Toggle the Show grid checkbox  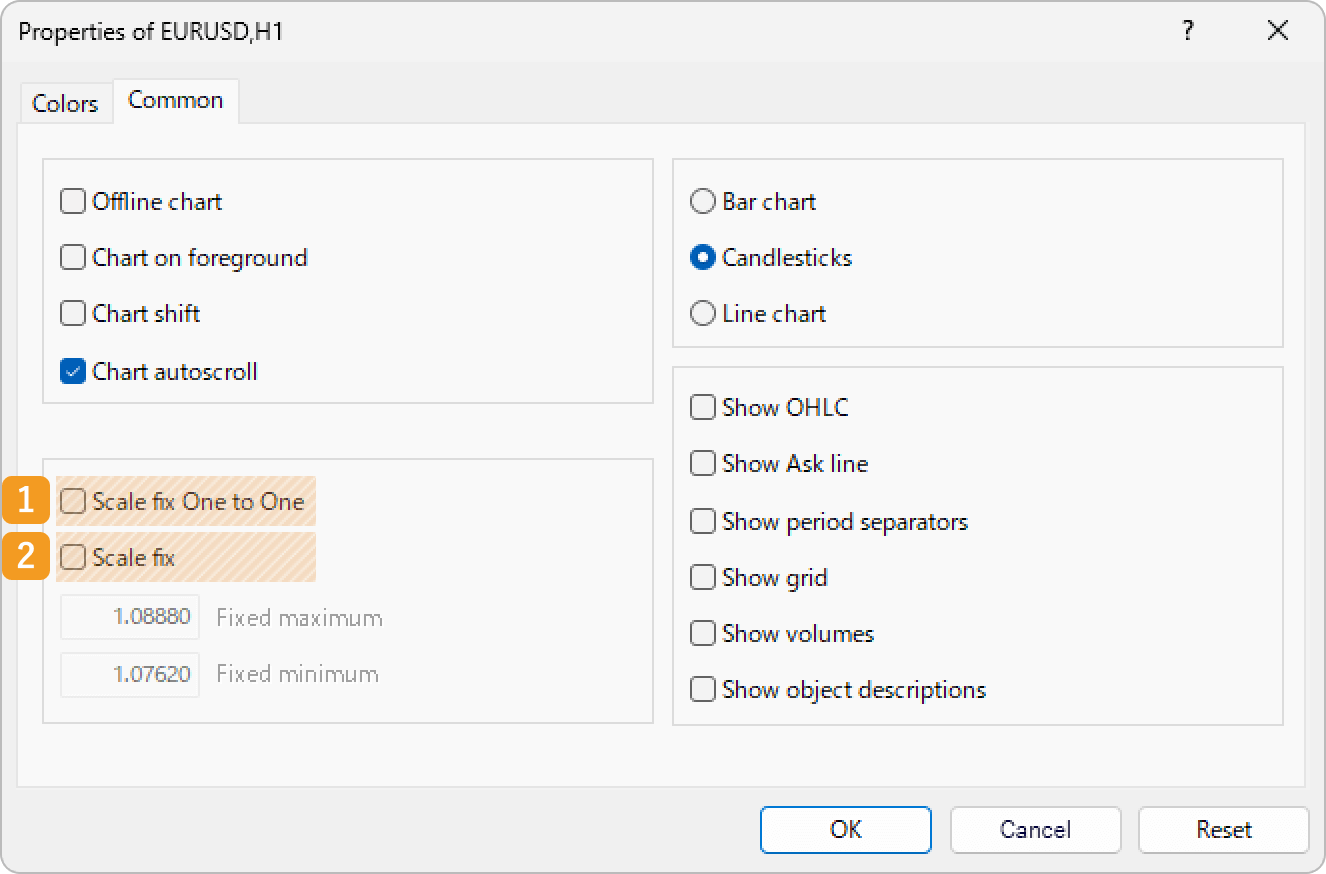703,578
